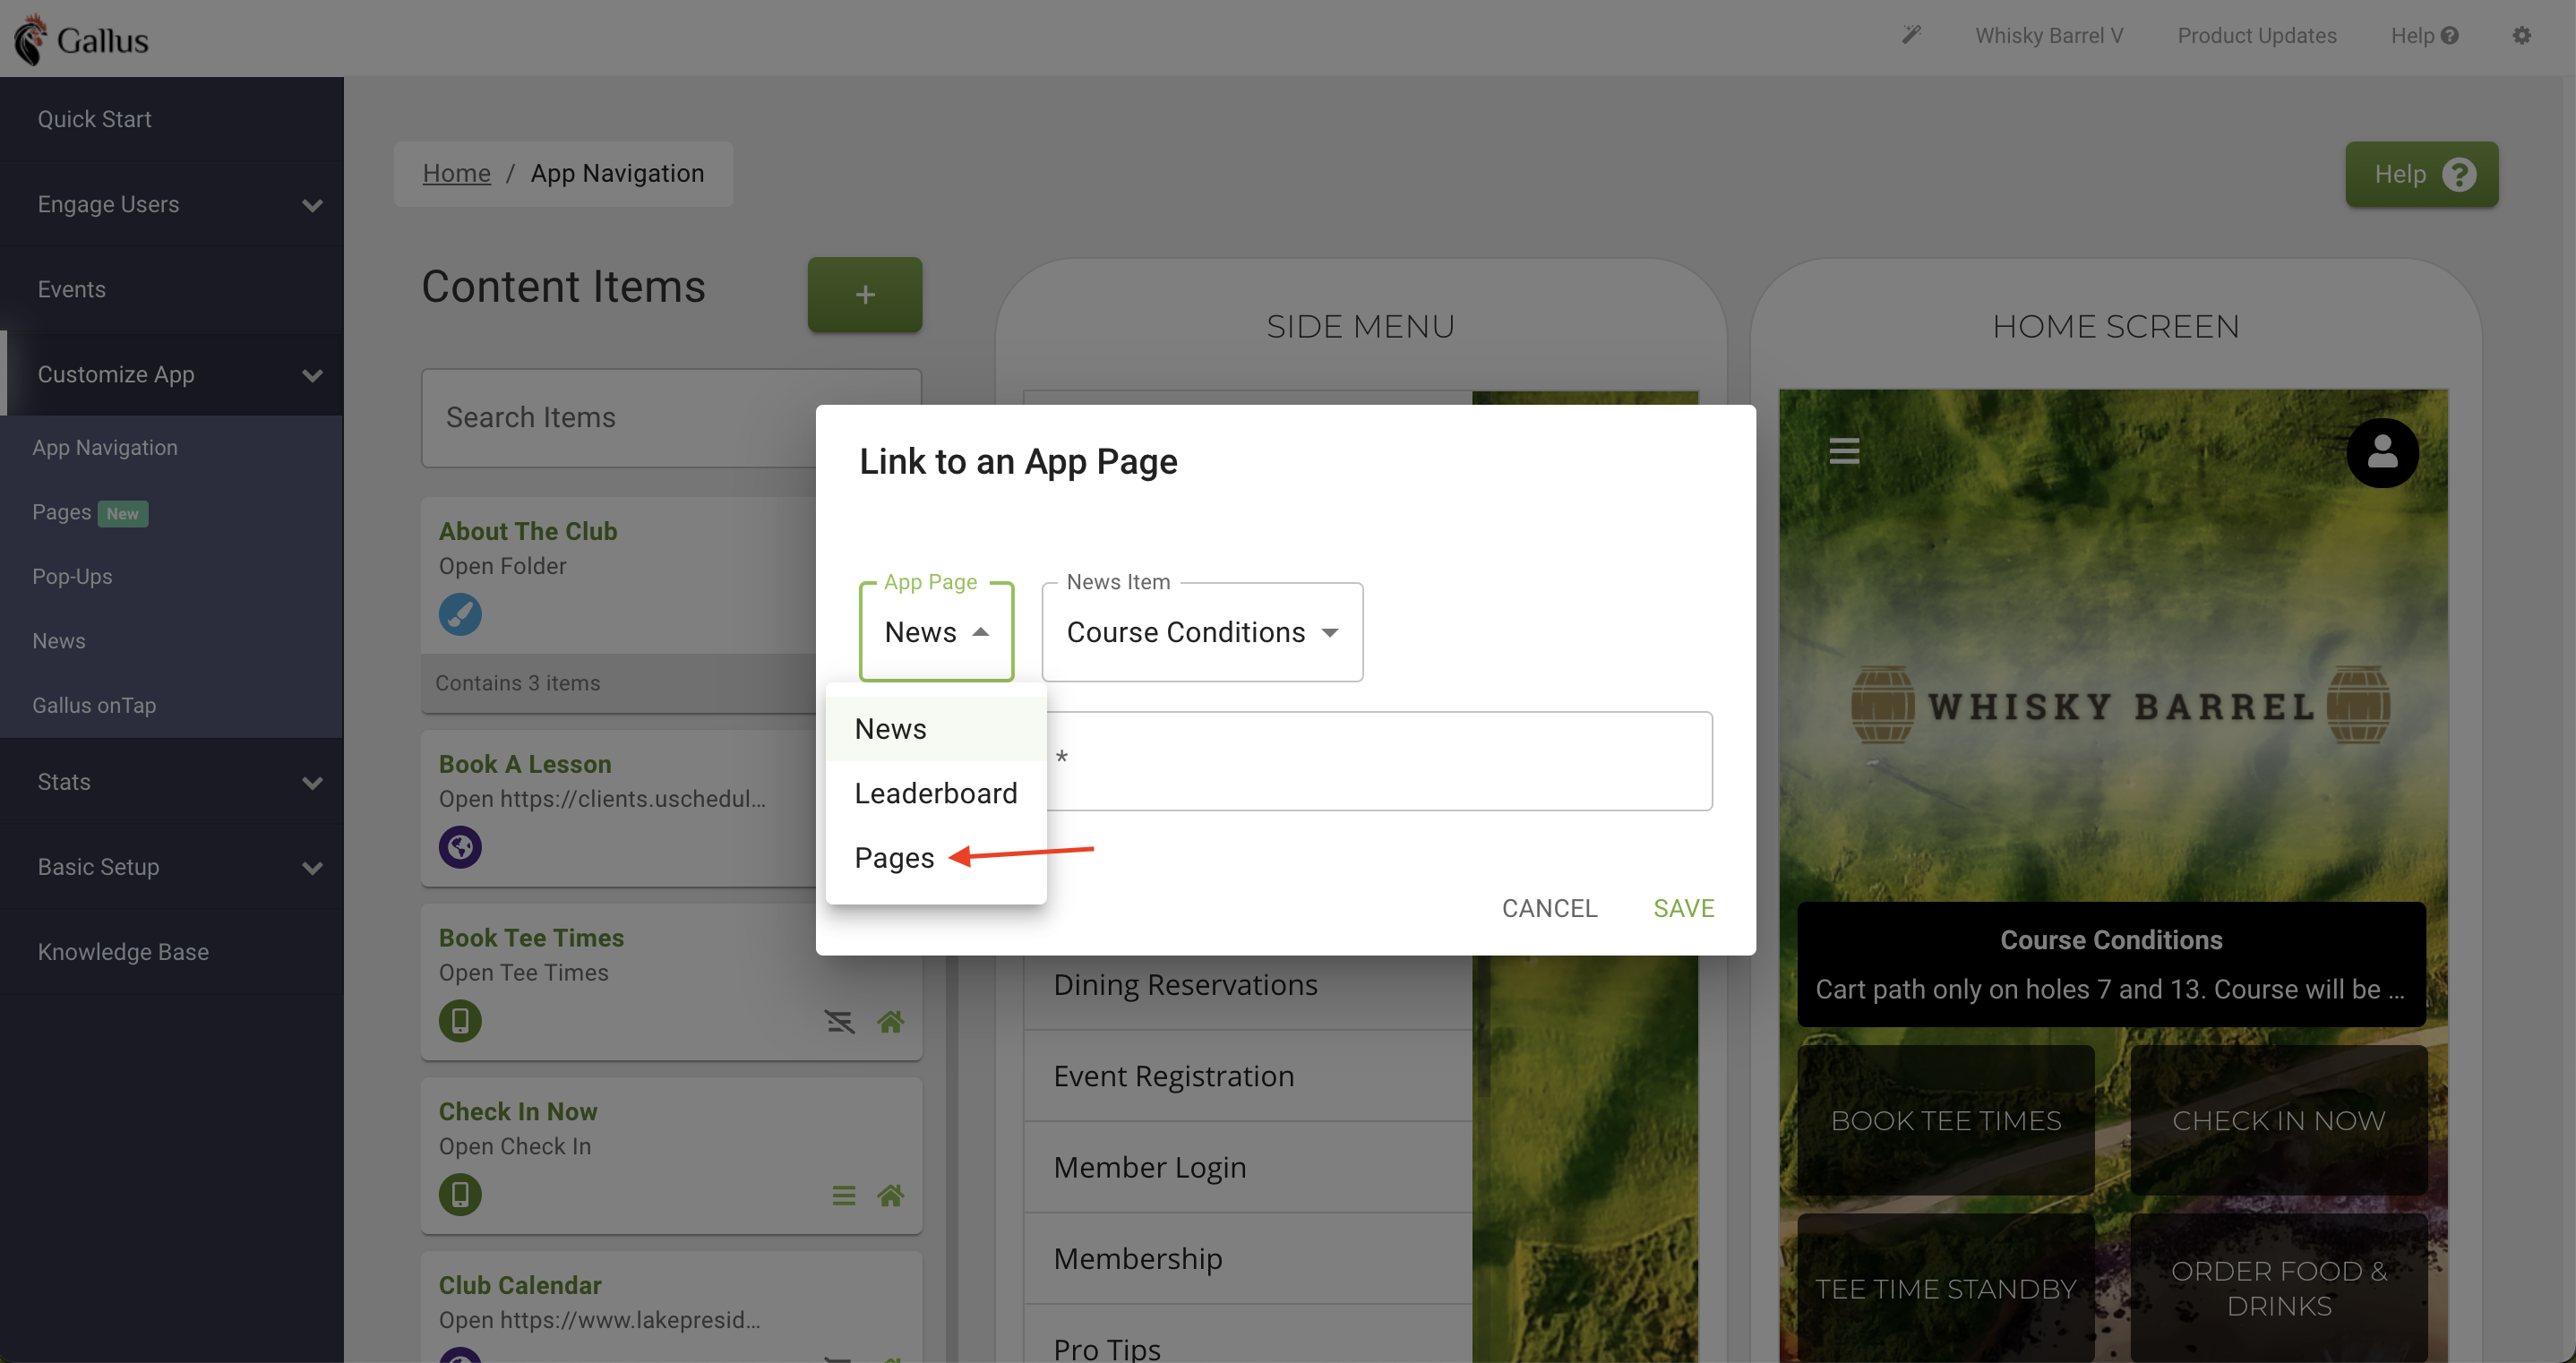The height and width of the screenshot is (1363, 2576).
Task: Toggle home icon on Check In Now
Action: (890, 1196)
